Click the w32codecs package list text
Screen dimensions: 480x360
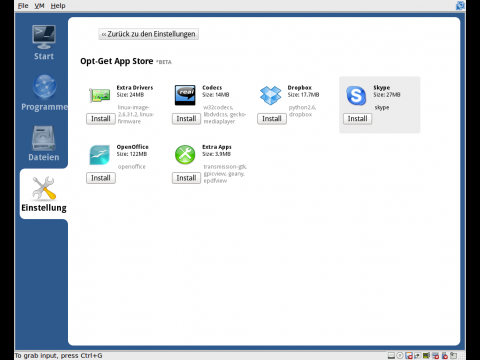[225, 114]
